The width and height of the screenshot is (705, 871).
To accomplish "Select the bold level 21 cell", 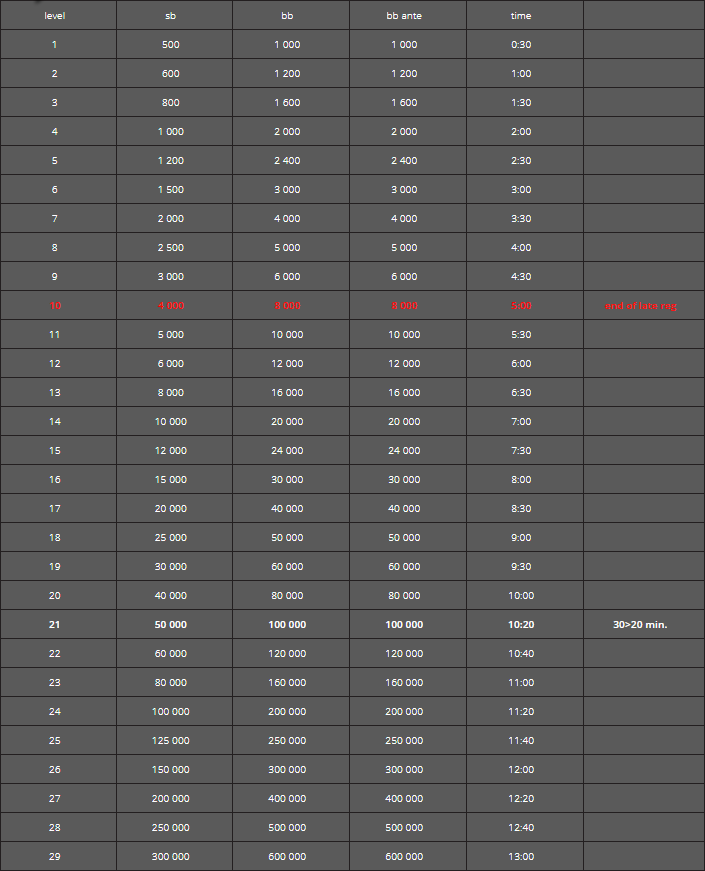I will click(54, 624).
